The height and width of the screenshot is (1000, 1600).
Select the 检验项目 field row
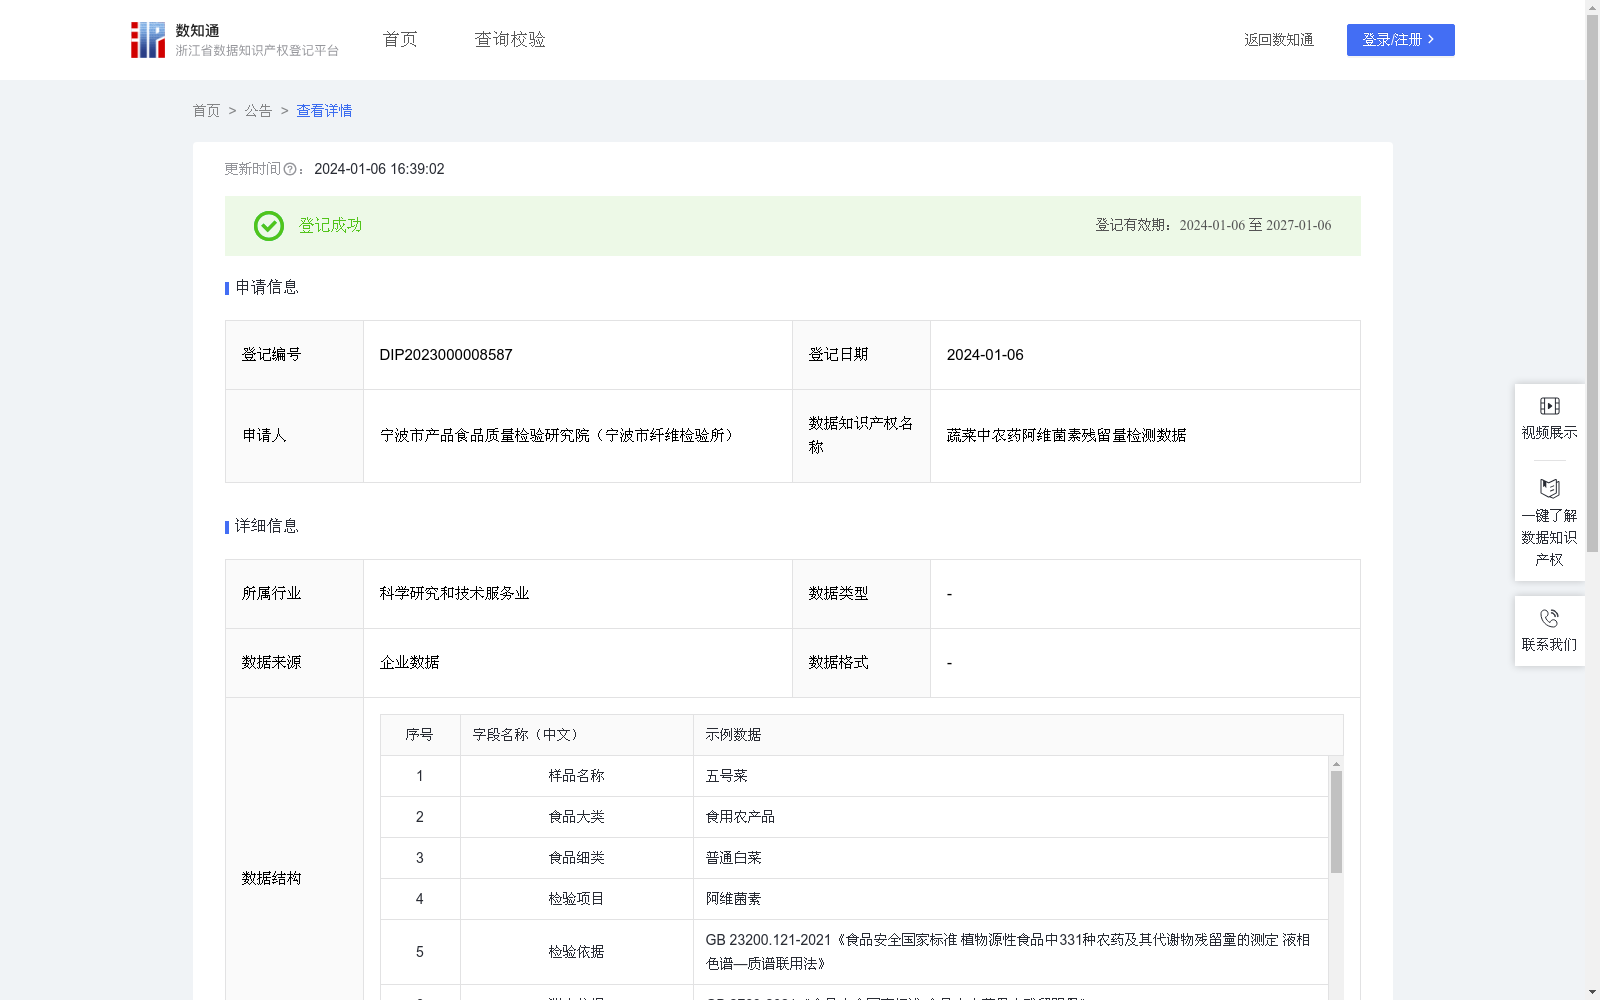pyautogui.click(x=854, y=899)
